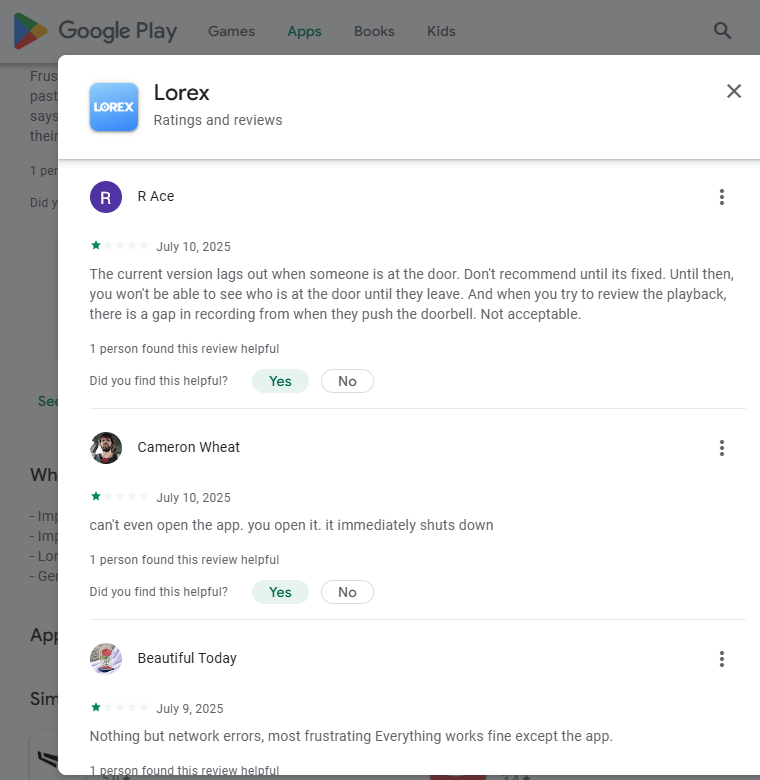The height and width of the screenshot is (780, 760).
Task: Click the reviewer name R Ace
Action: pyautogui.click(x=156, y=196)
